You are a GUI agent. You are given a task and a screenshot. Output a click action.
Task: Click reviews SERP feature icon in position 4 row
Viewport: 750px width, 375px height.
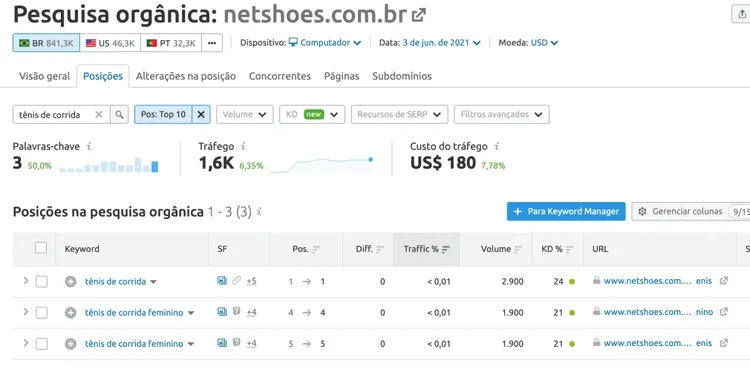tap(236, 312)
